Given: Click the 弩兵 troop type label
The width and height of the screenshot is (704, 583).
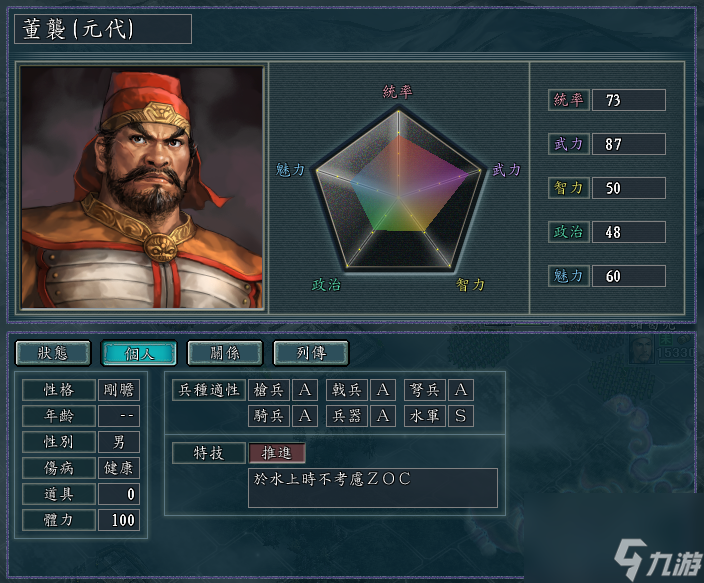Looking at the screenshot, I should click(x=425, y=389).
